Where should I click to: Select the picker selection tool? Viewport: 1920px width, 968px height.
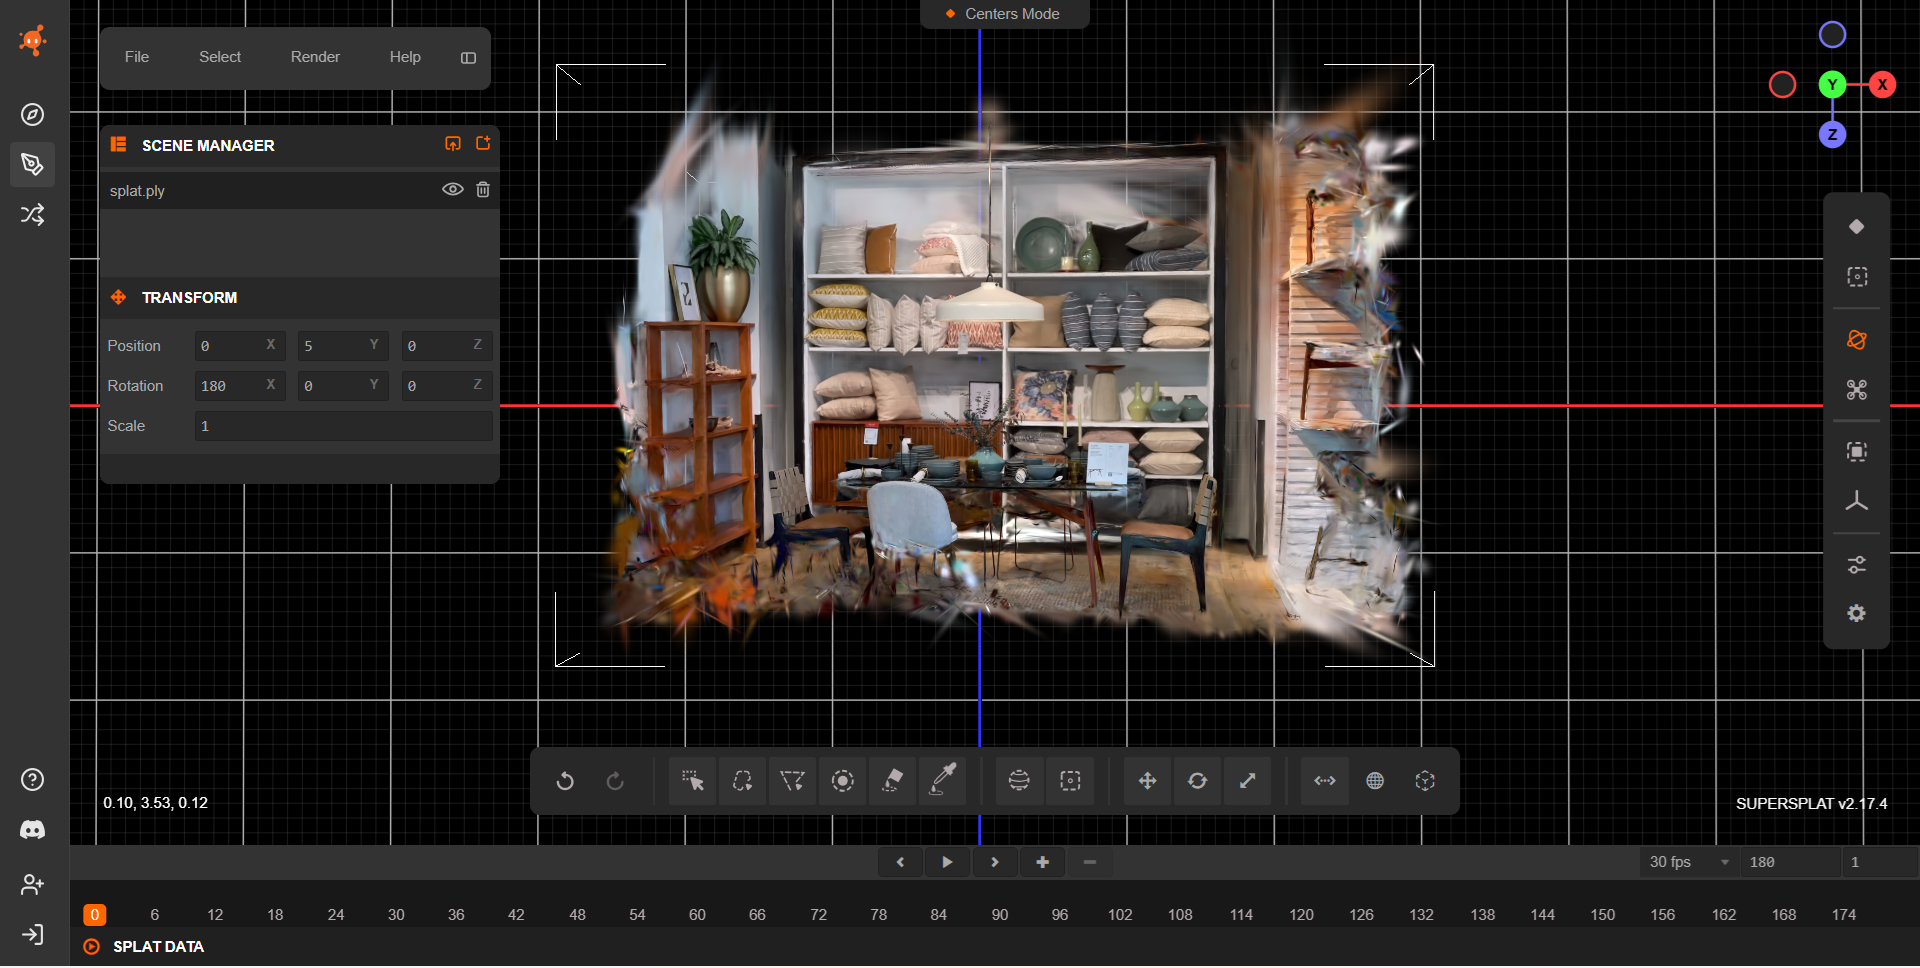[692, 781]
